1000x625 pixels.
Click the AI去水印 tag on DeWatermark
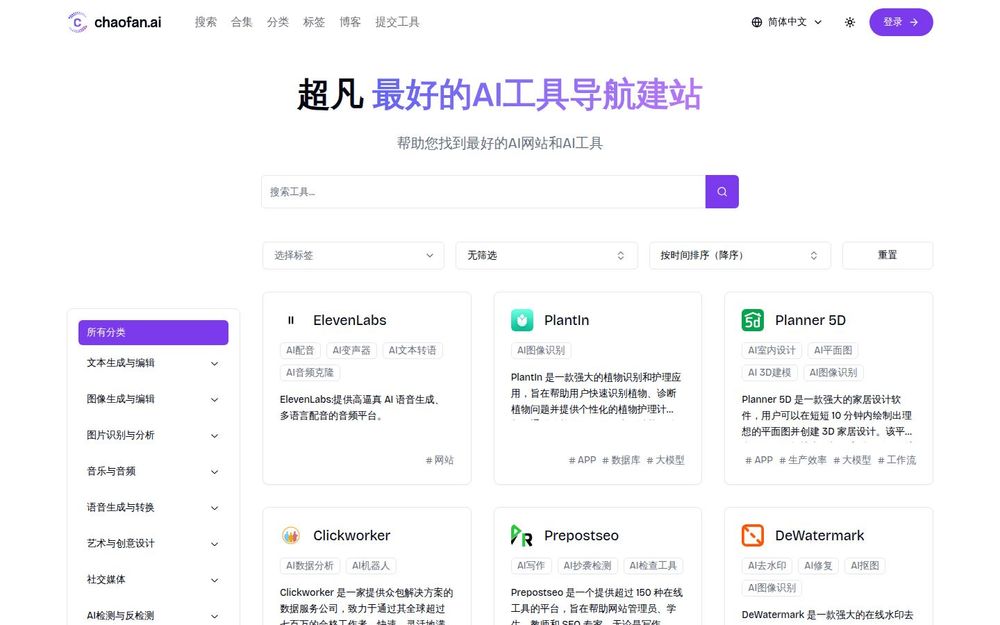point(767,566)
